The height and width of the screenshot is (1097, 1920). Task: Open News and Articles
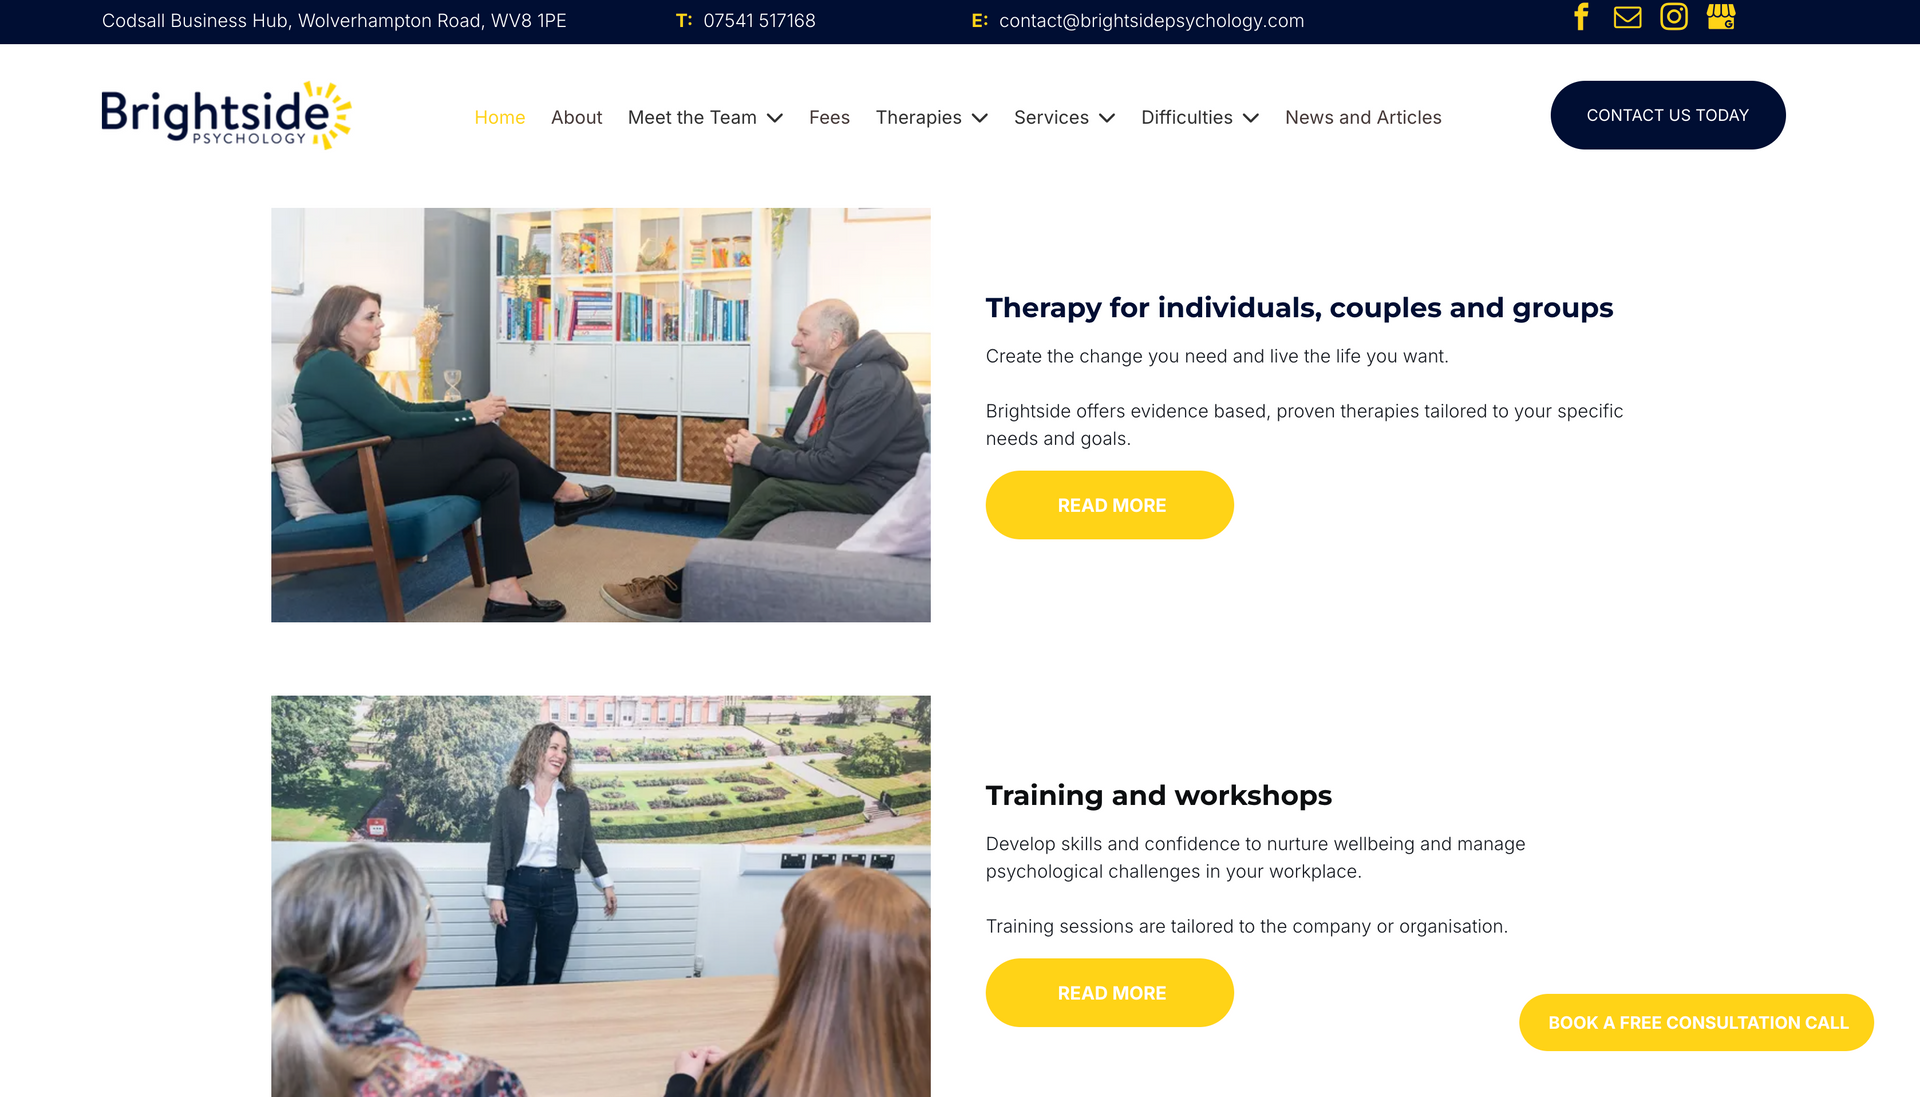[1363, 118]
